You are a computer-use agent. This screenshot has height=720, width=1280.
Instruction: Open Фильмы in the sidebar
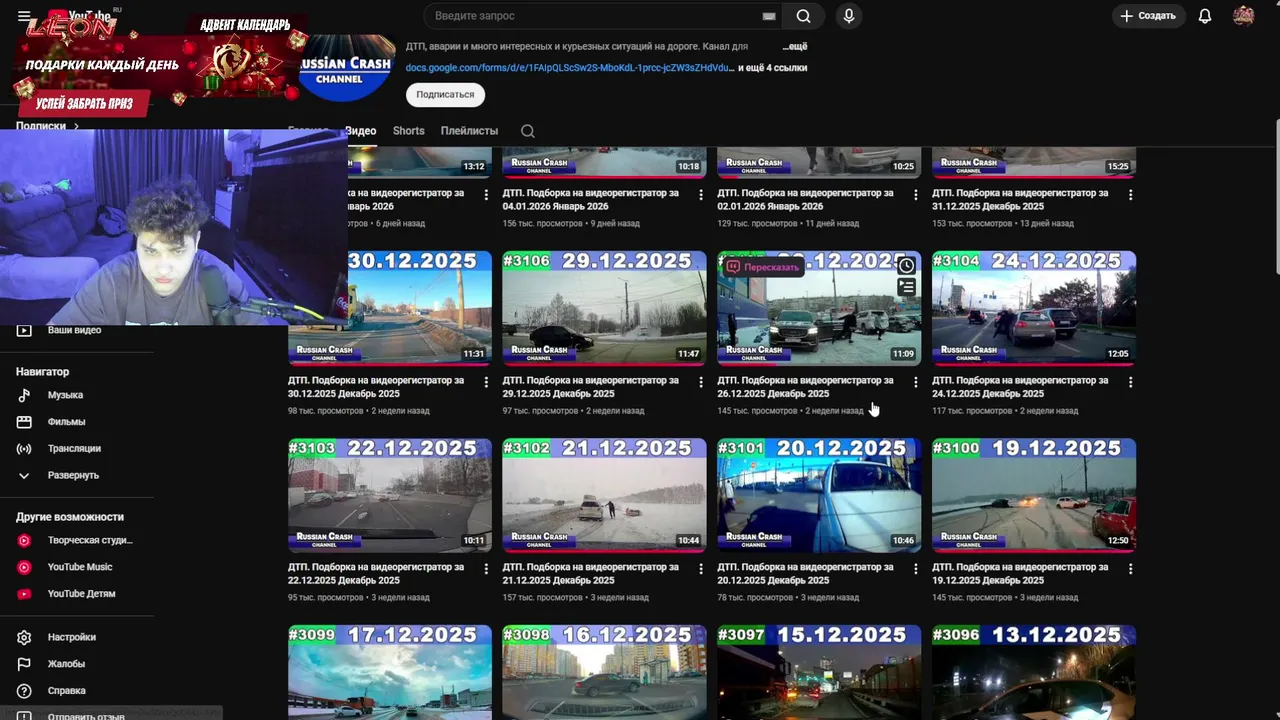point(66,422)
